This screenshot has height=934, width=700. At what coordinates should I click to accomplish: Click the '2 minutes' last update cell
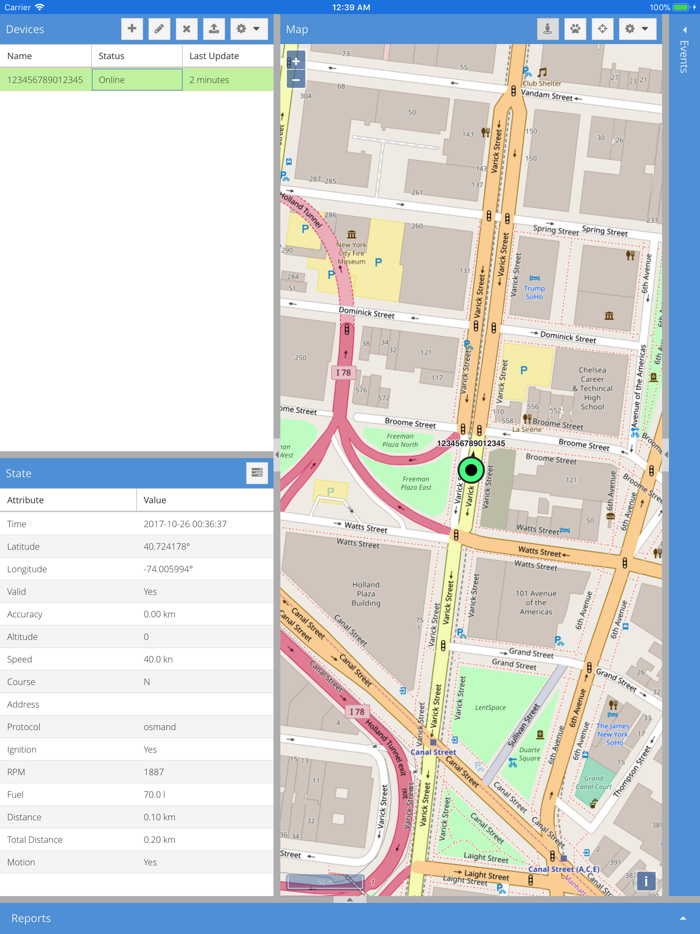click(228, 80)
